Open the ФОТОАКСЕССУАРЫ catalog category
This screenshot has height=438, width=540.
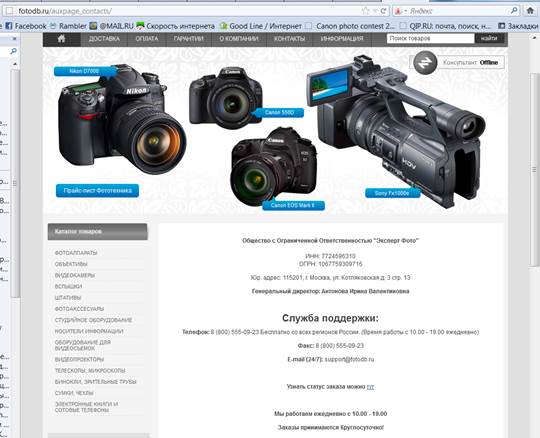click(x=79, y=309)
